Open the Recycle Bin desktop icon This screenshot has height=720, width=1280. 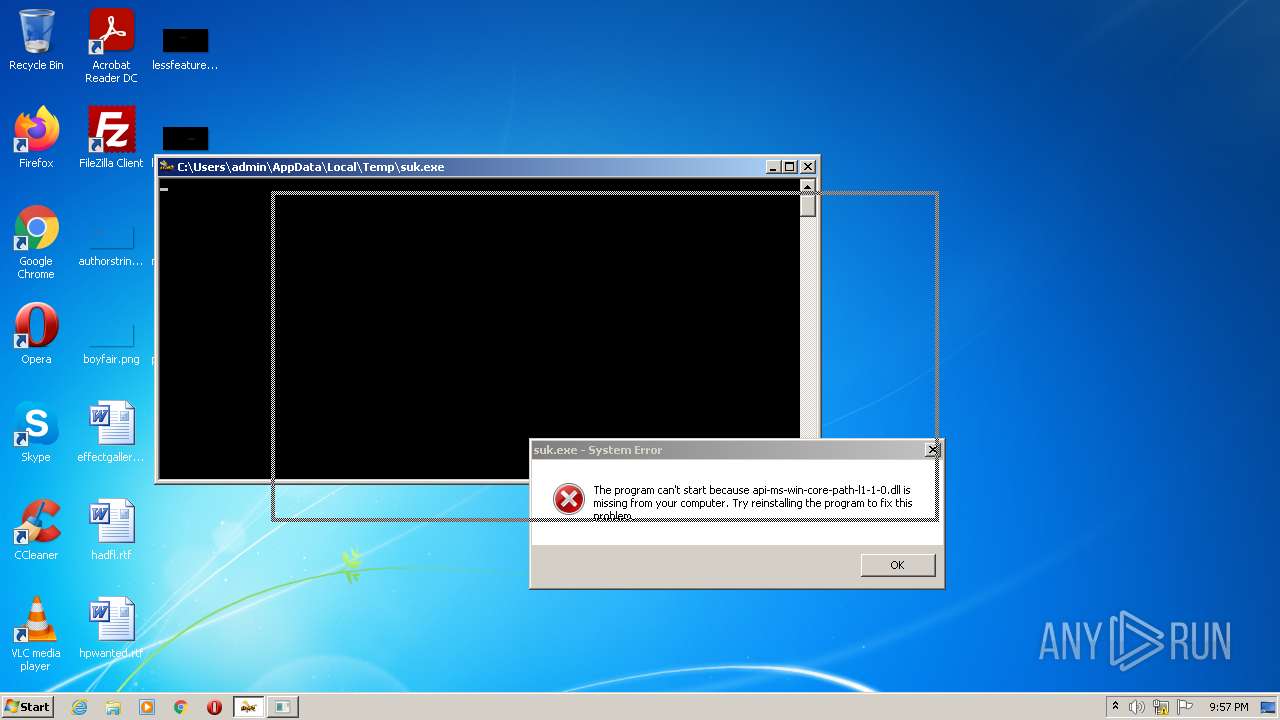point(36,40)
